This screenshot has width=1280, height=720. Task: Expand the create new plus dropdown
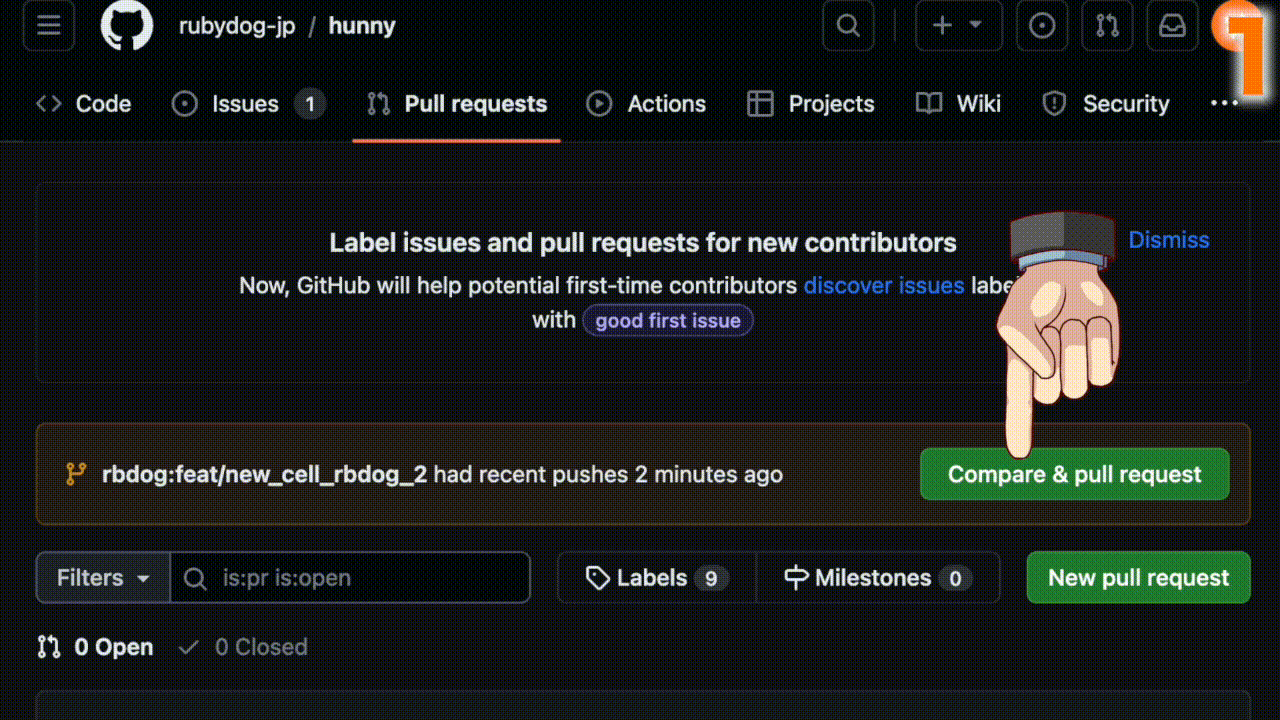tap(958, 26)
